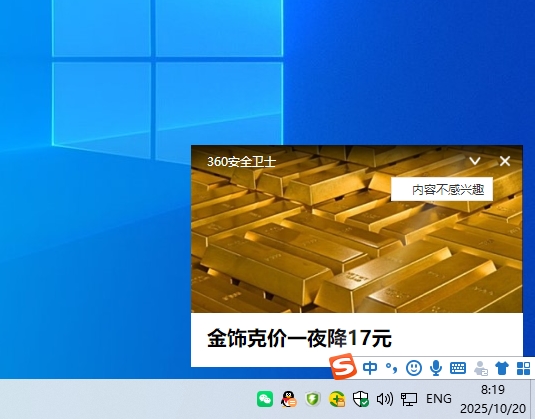Switch the ENG input language indicator
The height and width of the screenshot is (419, 535).
pos(438,399)
